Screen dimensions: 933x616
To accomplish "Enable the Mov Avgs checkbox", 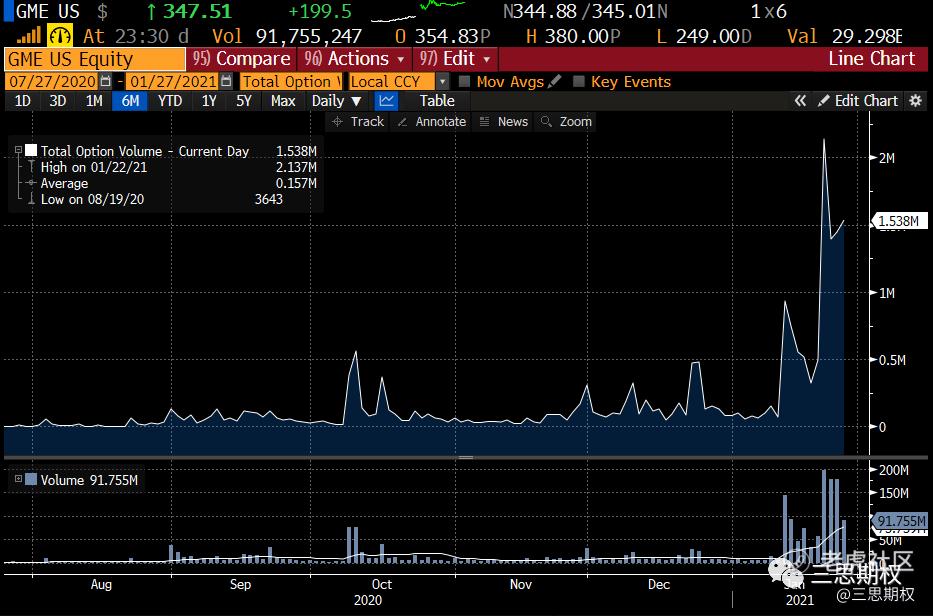I will point(464,81).
